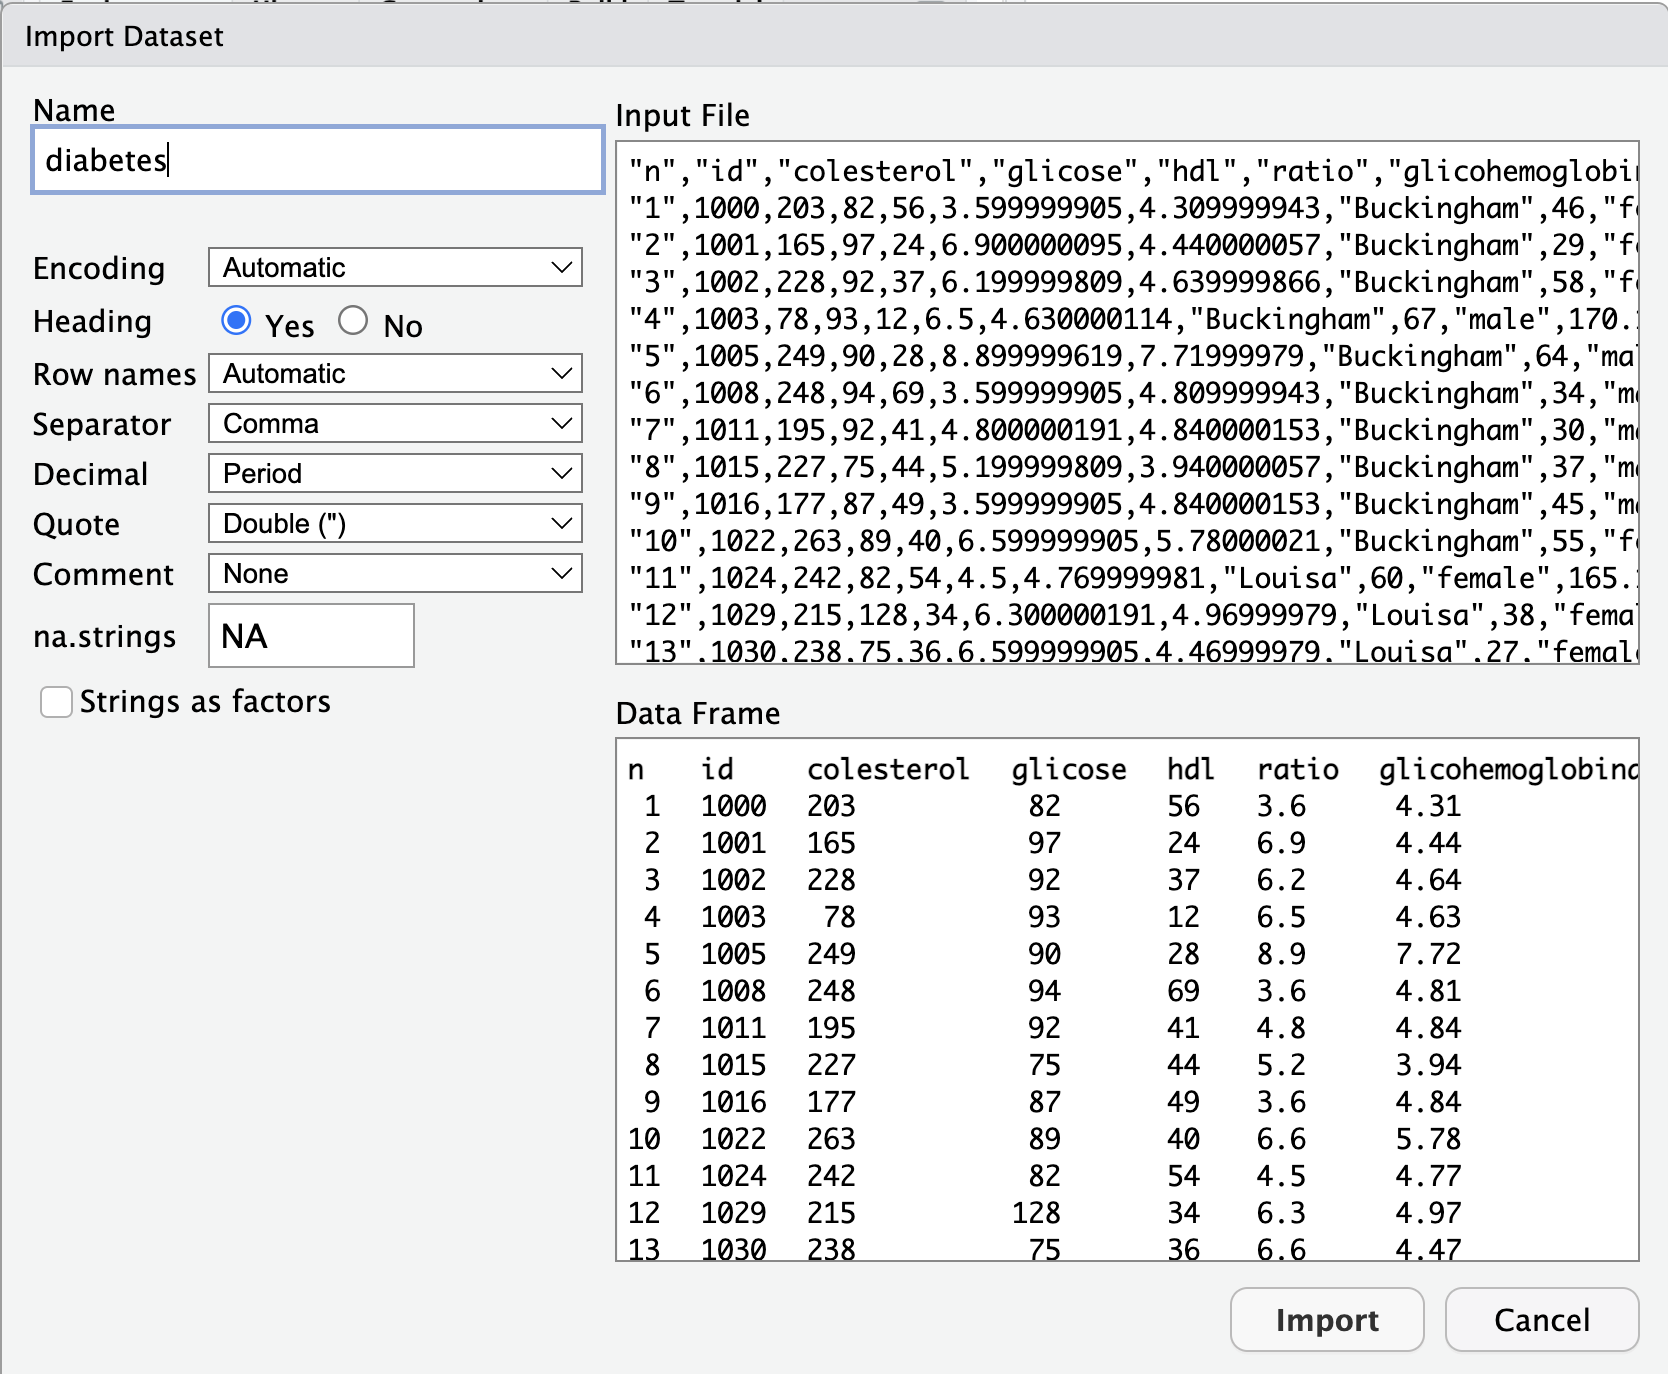Open the Encoding dropdown

coord(395,267)
